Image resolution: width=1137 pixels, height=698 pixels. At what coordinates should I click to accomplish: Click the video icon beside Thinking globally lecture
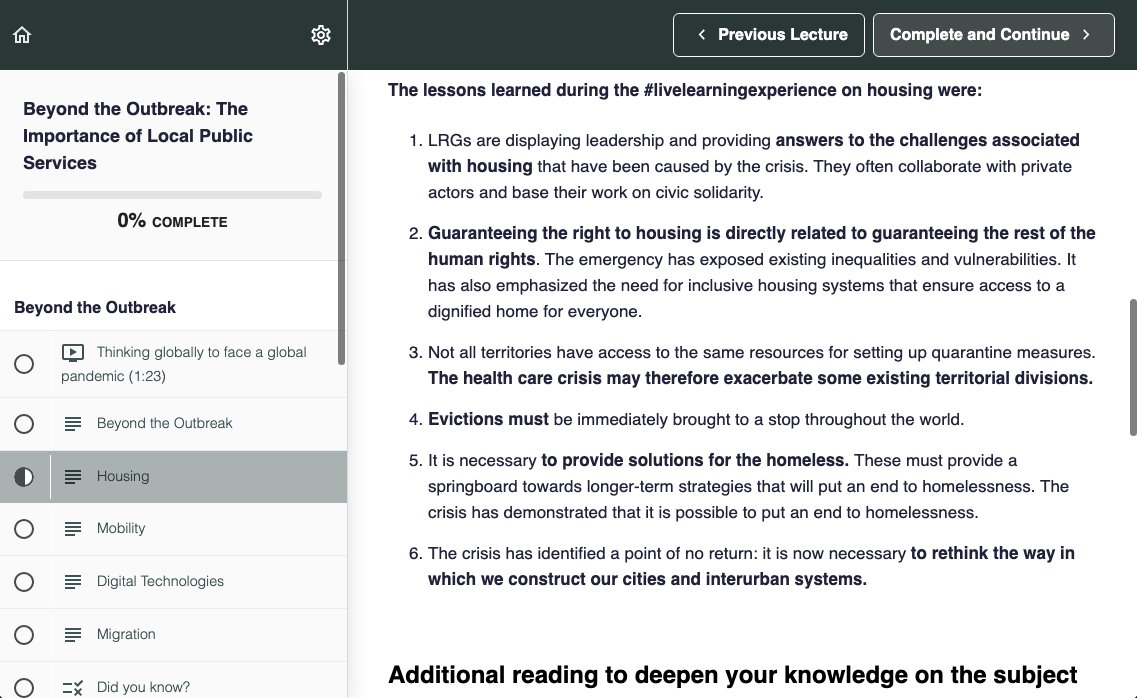pos(73,353)
